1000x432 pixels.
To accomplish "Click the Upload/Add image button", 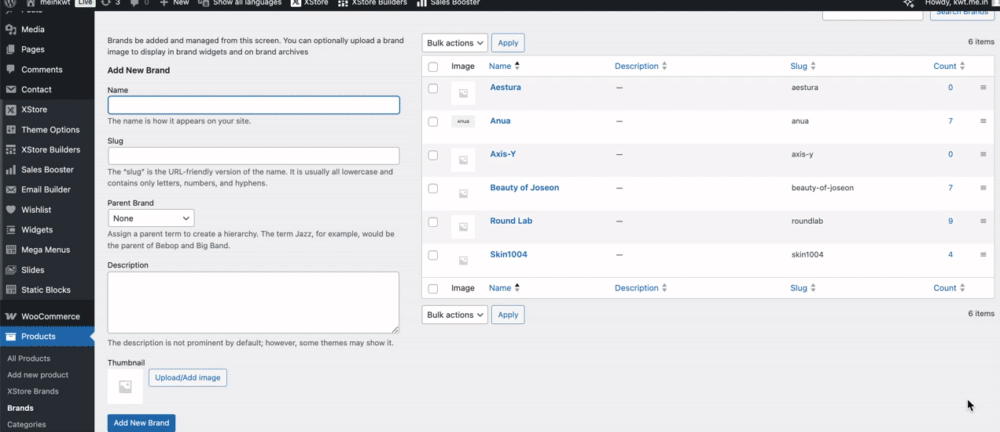I will click(188, 378).
